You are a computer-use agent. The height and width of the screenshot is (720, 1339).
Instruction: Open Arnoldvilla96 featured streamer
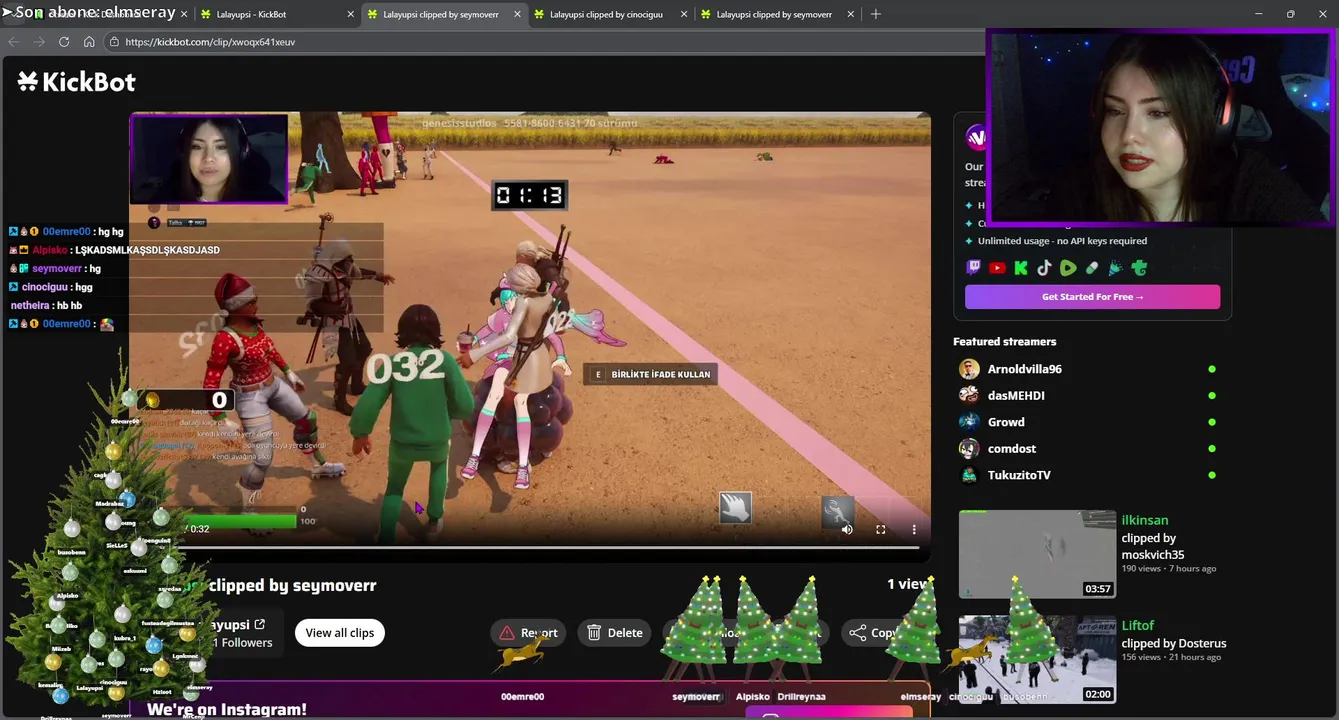click(x=1024, y=369)
